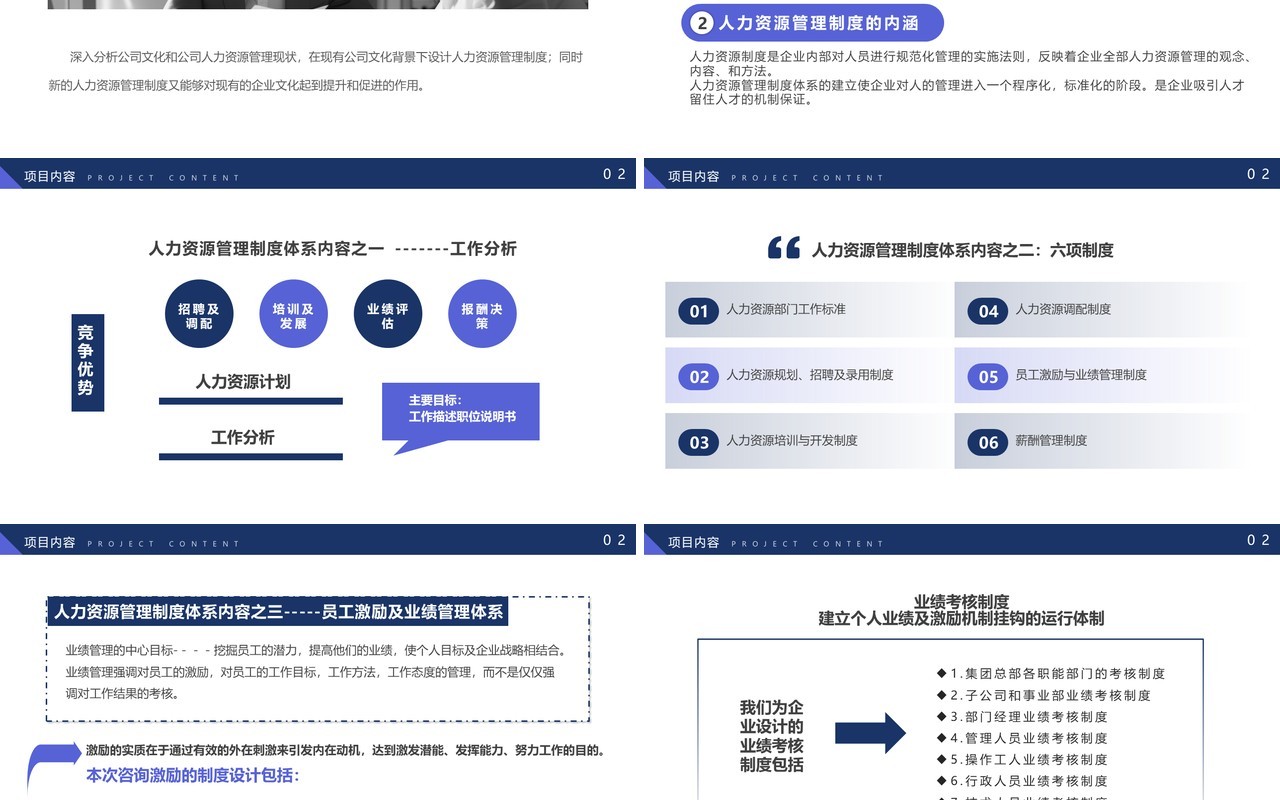1280x800 pixels.
Task: Select the 业绩评估 circle
Action: [x=388, y=314]
